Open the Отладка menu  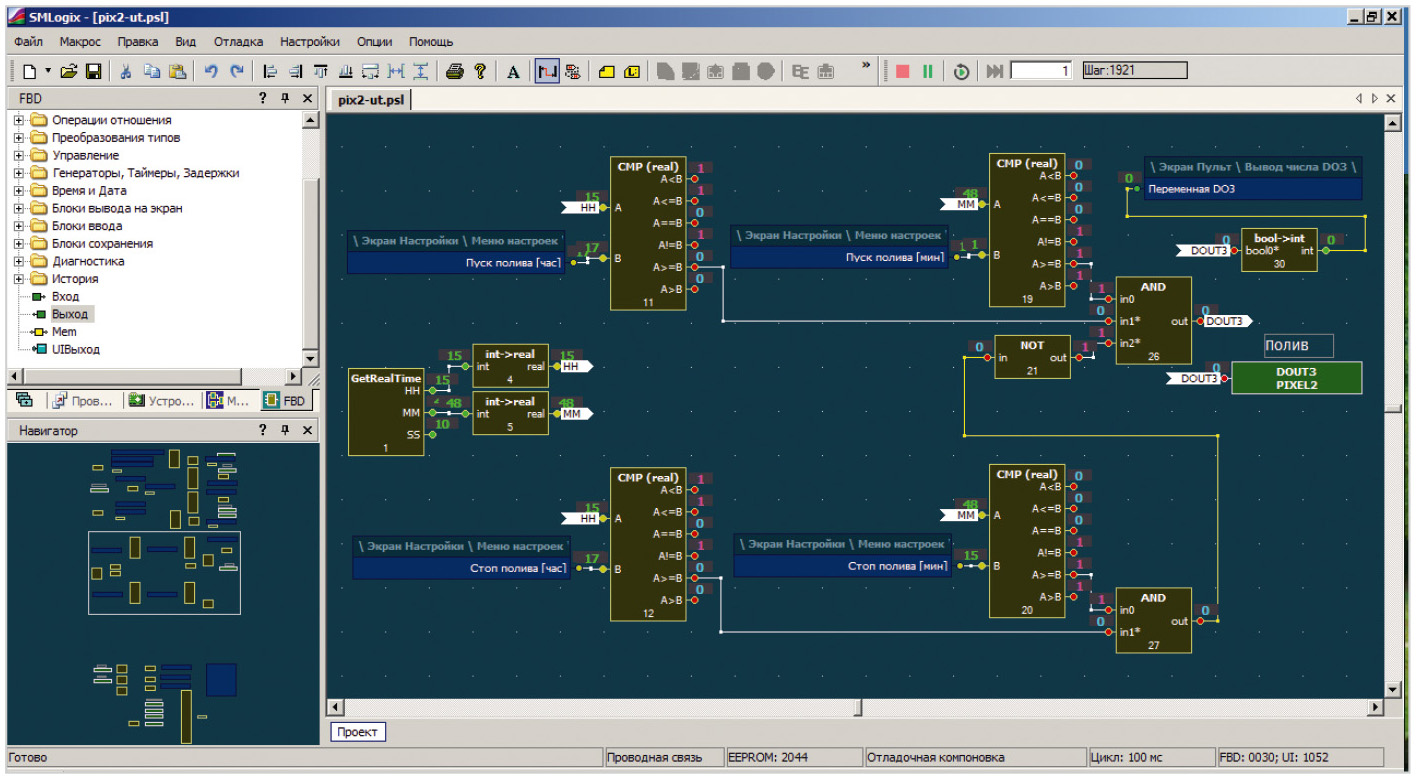pyautogui.click(x=238, y=42)
